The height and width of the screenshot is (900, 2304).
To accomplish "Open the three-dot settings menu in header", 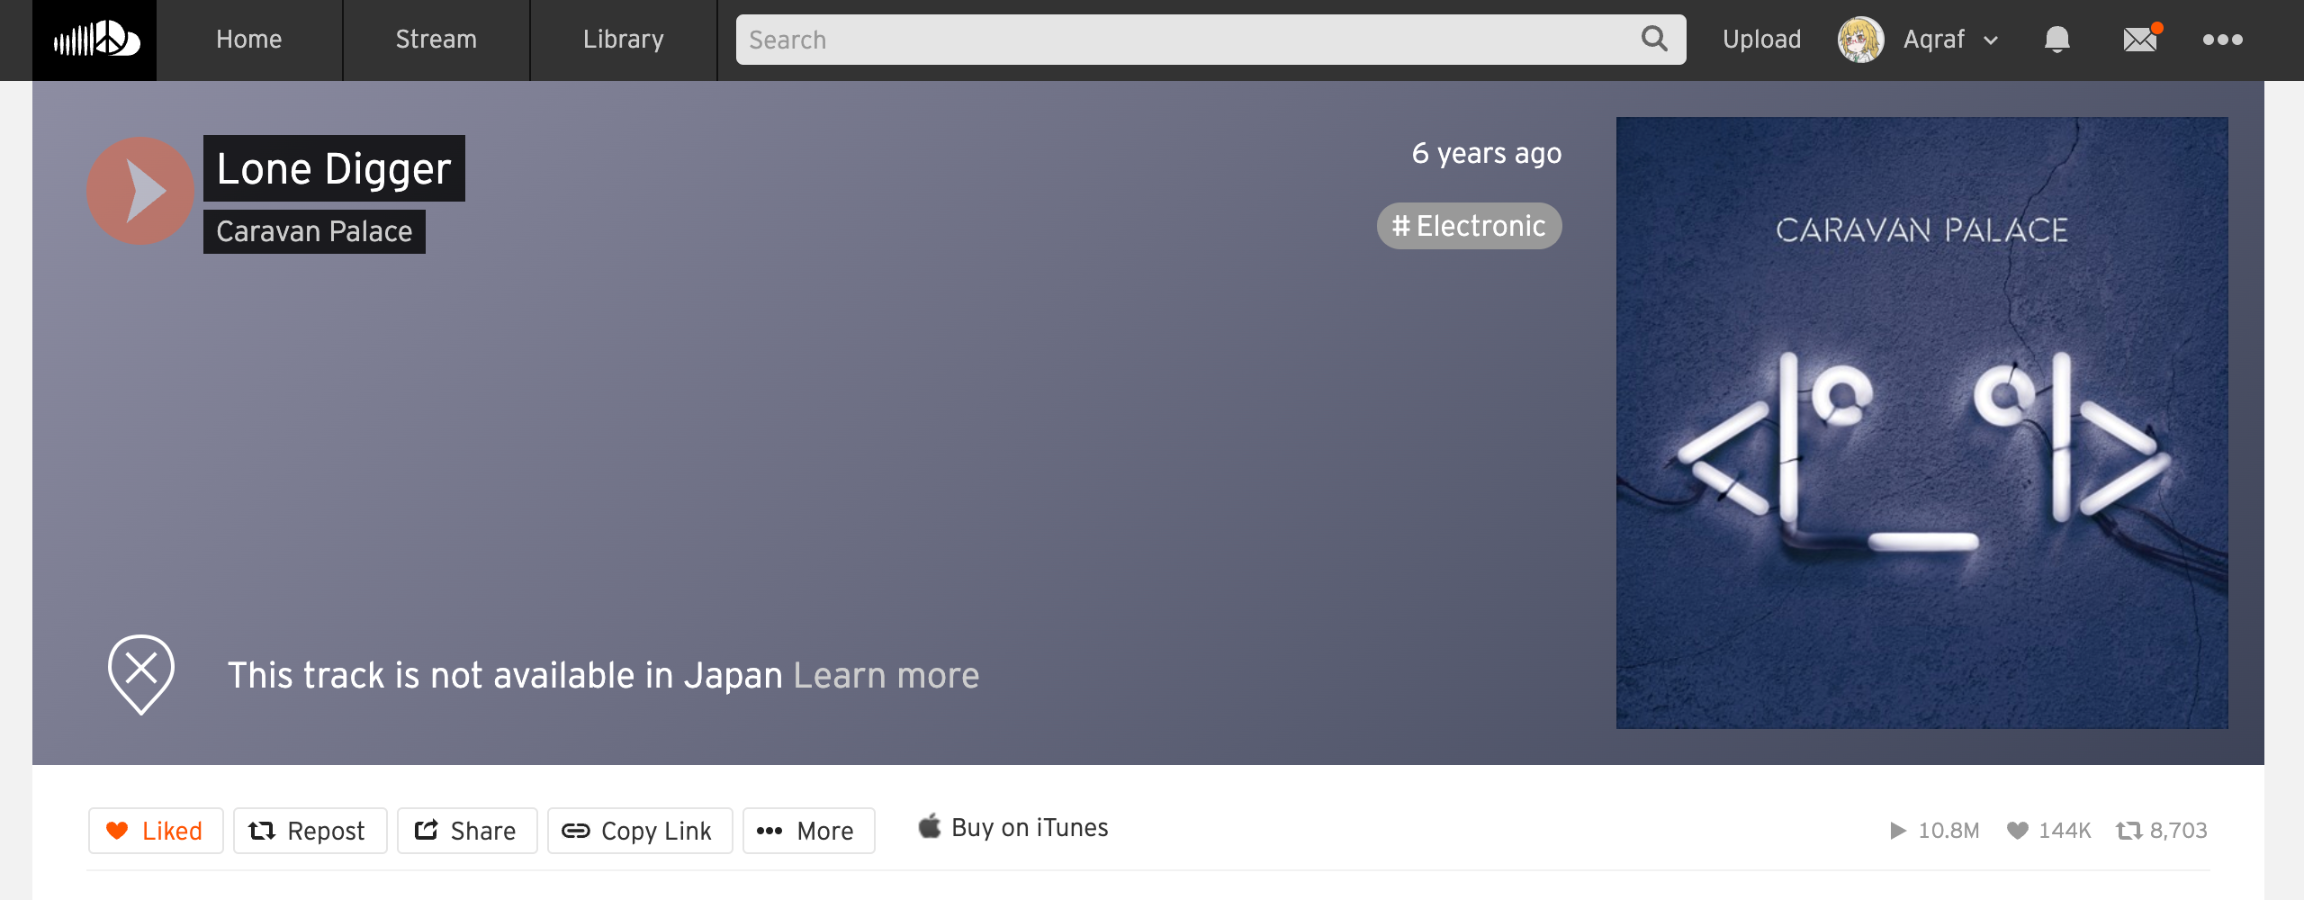I will click(2222, 39).
